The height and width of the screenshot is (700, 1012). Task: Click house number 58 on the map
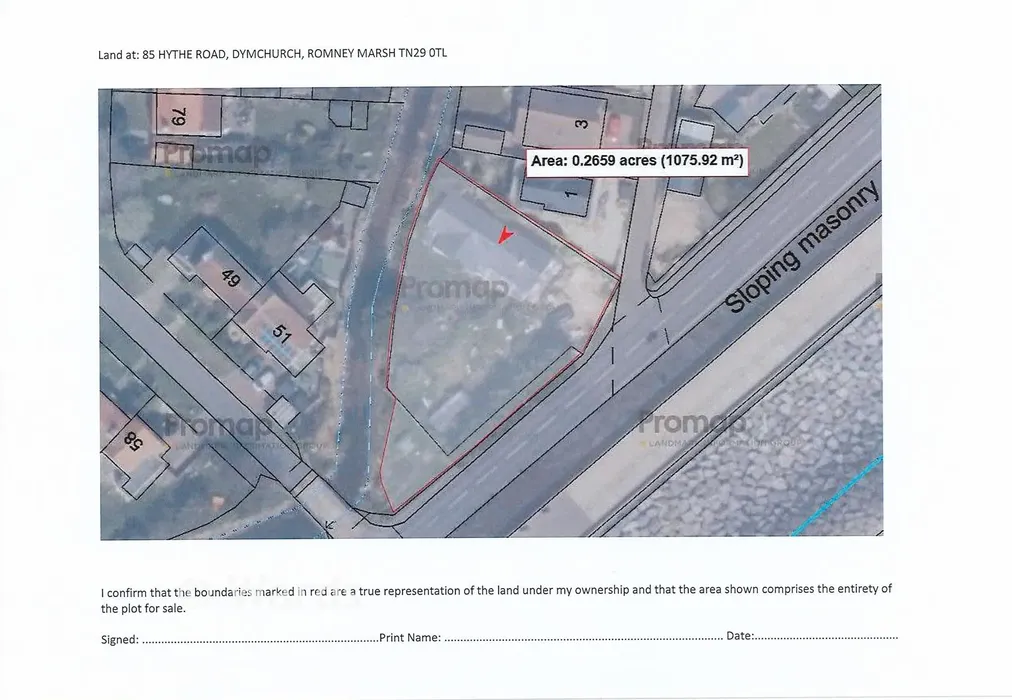(x=133, y=442)
